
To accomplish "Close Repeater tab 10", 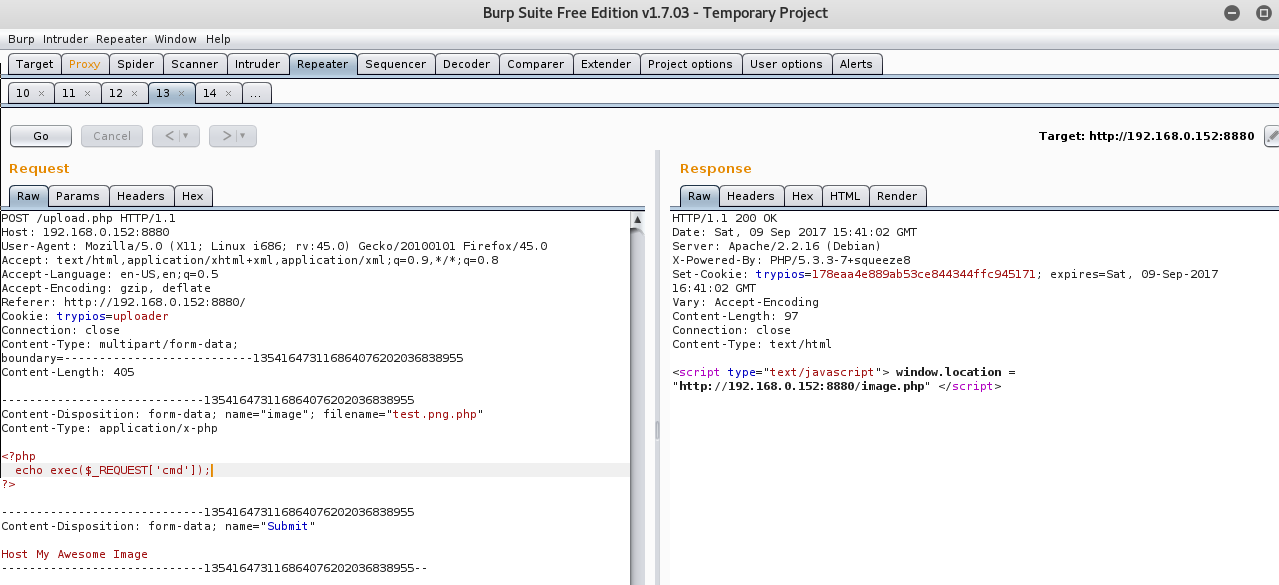I will click(41, 93).
